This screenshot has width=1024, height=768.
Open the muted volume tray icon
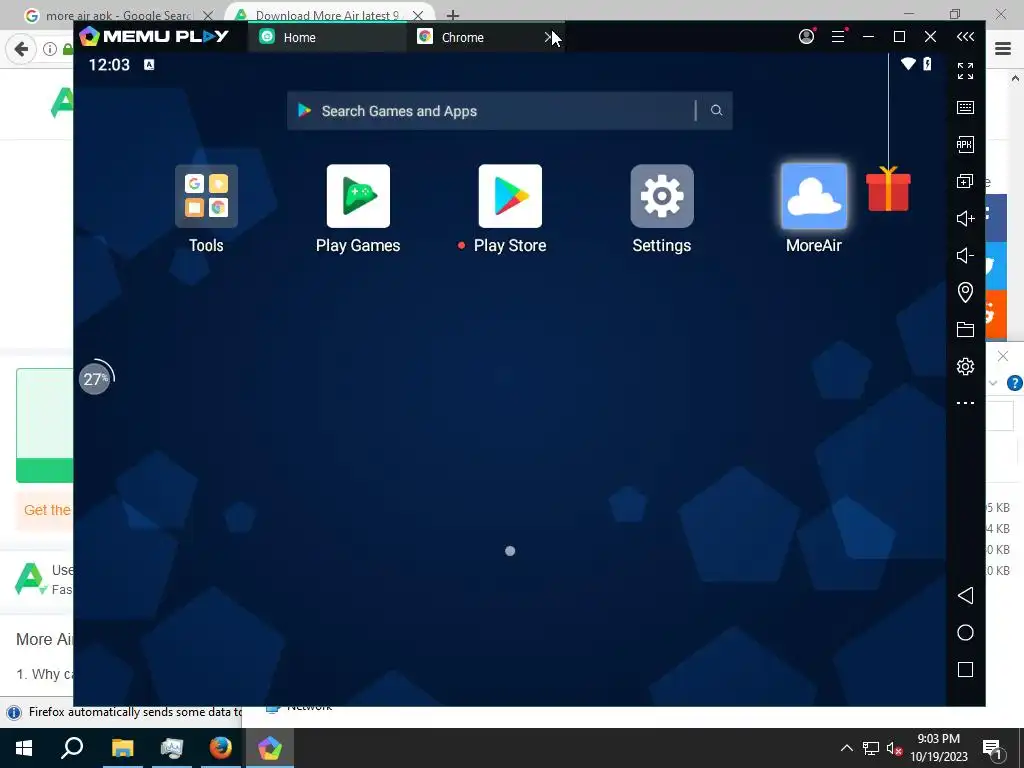coord(894,748)
